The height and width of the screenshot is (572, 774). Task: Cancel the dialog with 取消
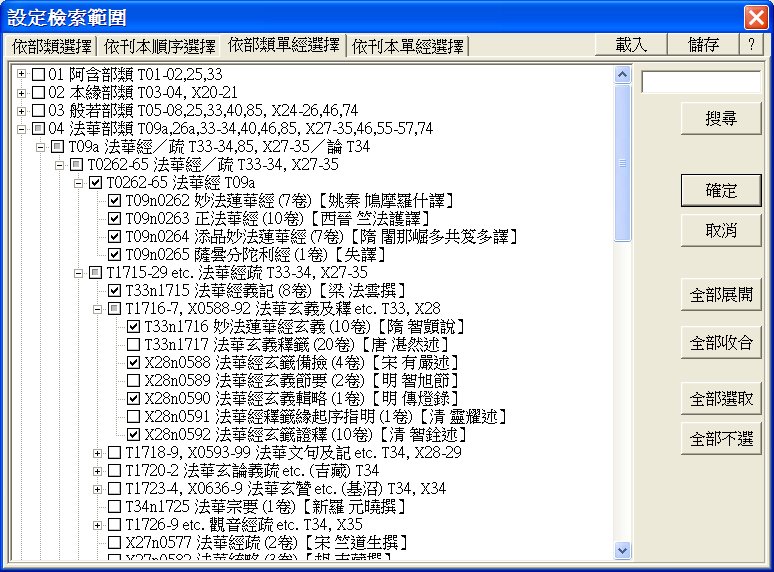pyautogui.click(x=720, y=230)
